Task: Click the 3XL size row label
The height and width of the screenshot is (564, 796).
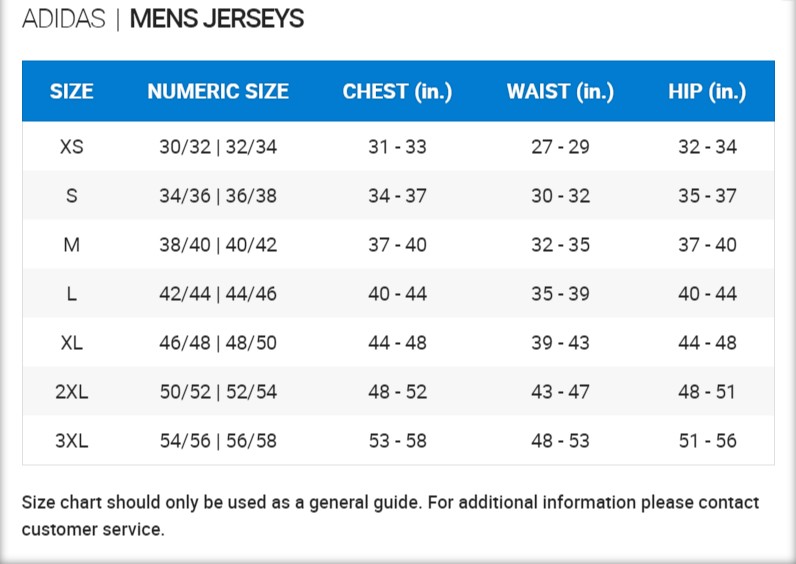Action: click(72, 441)
